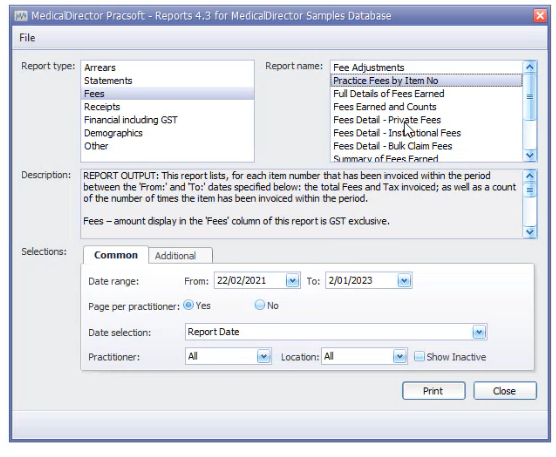Open the Practitioner dropdown arrow
This screenshot has height=457, width=556.
pos(263,356)
